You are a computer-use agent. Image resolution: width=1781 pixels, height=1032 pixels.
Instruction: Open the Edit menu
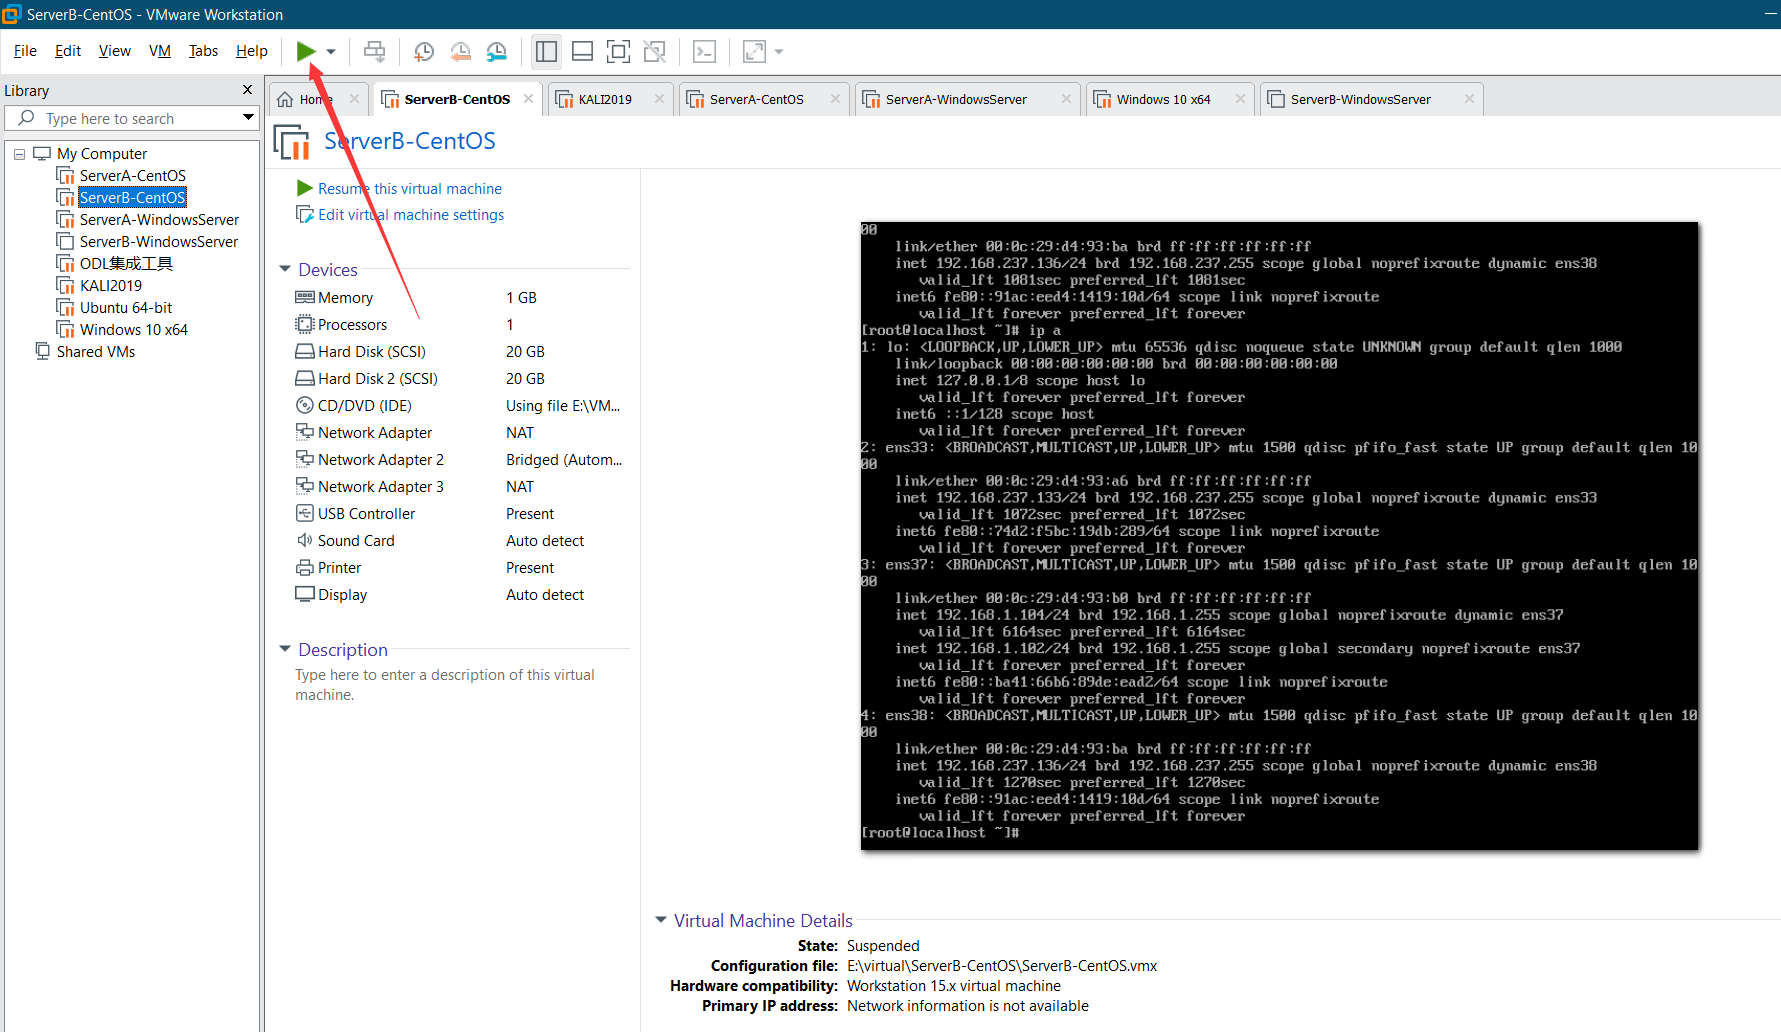tap(68, 51)
